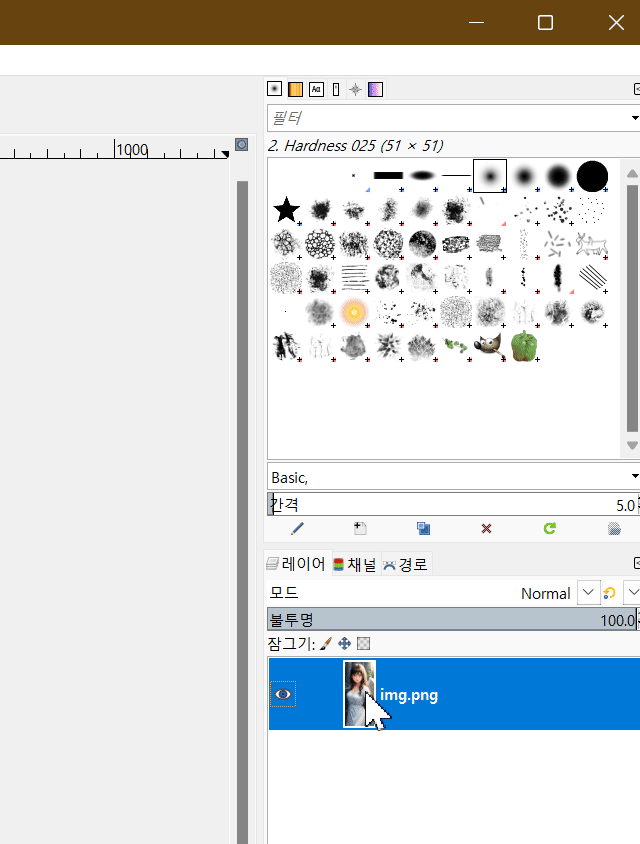This screenshot has height=844, width=640.
Task: Refresh the brushes list
Action: [550, 529]
